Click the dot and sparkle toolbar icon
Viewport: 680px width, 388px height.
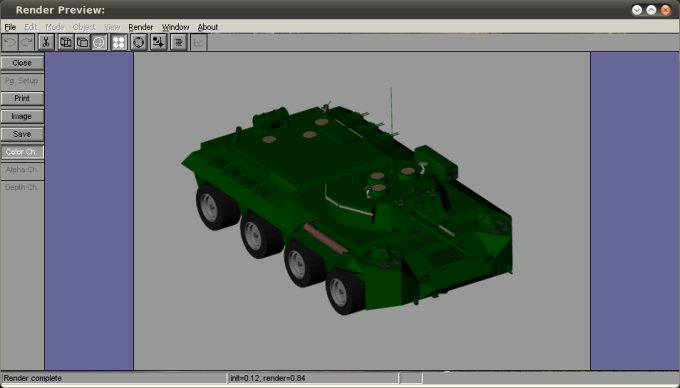pyautogui.click(x=159, y=42)
